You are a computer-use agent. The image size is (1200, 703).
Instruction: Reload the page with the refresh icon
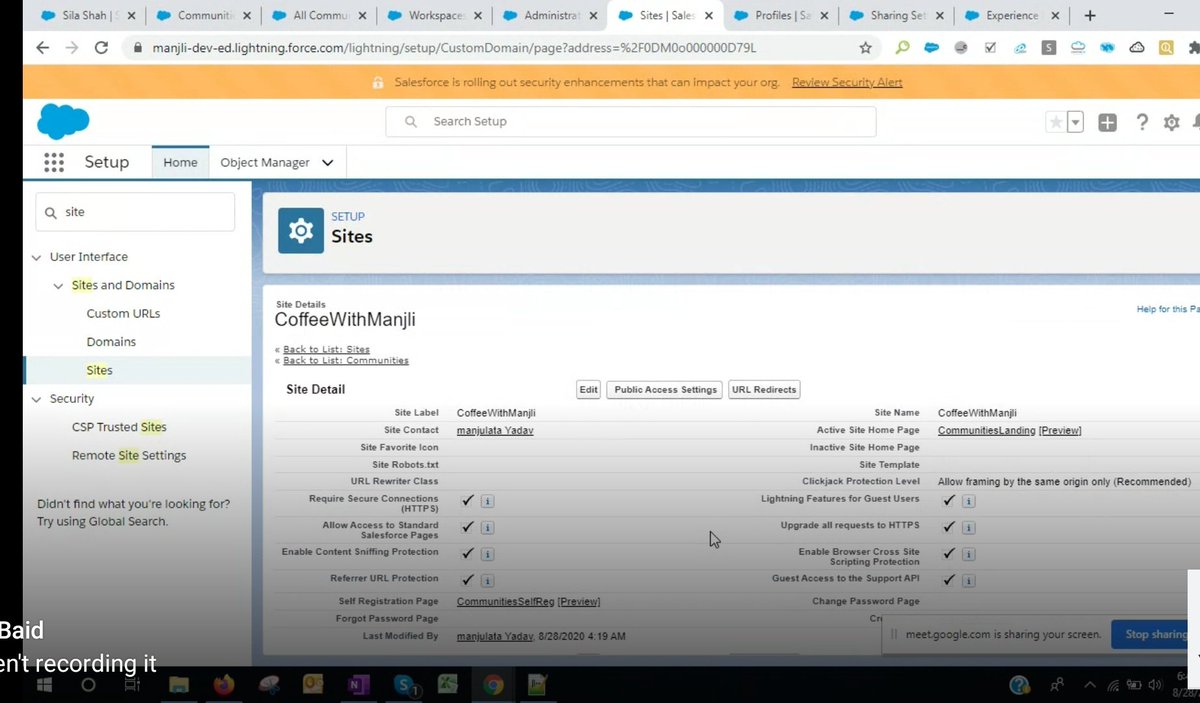point(101,47)
